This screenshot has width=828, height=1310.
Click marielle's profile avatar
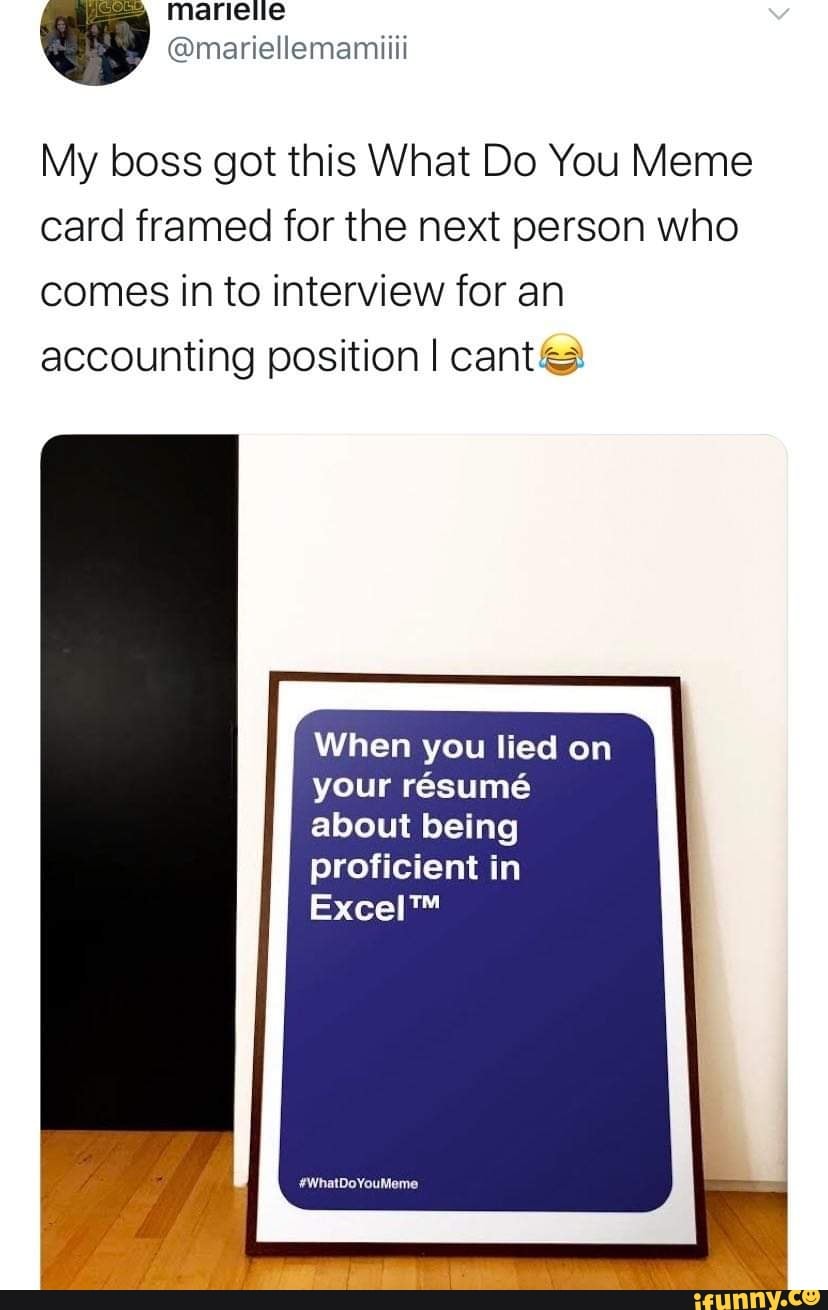(95, 40)
